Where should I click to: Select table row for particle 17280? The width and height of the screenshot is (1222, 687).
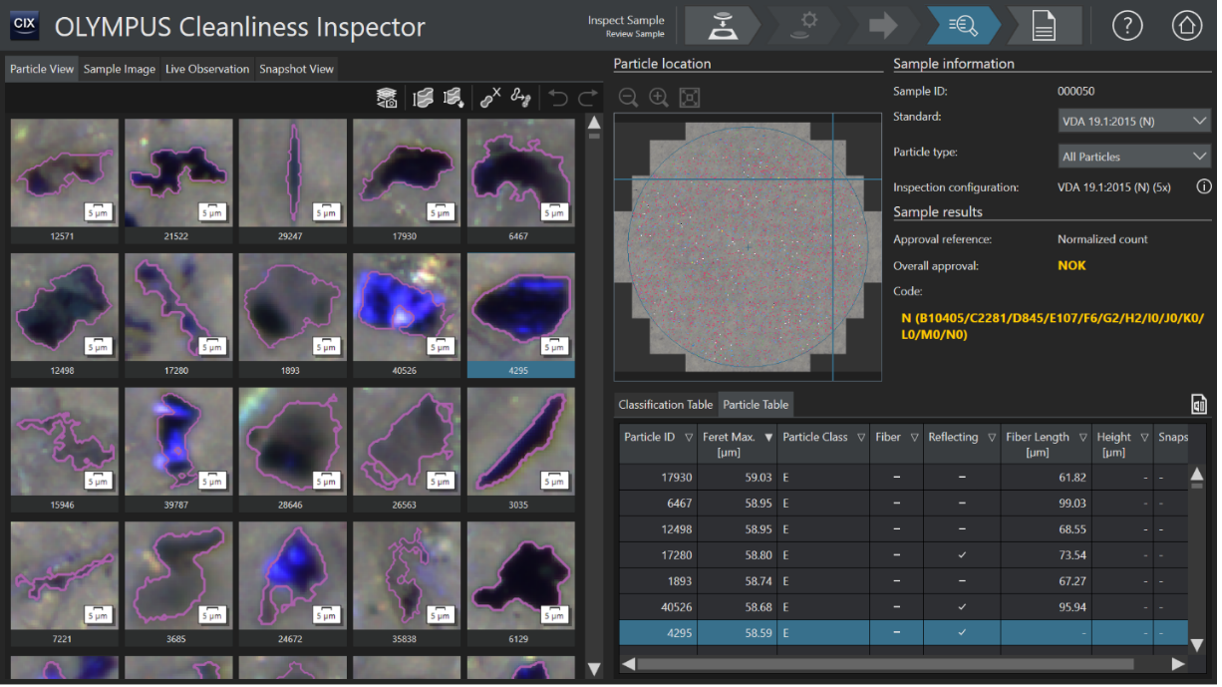click(x=904, y=555)
